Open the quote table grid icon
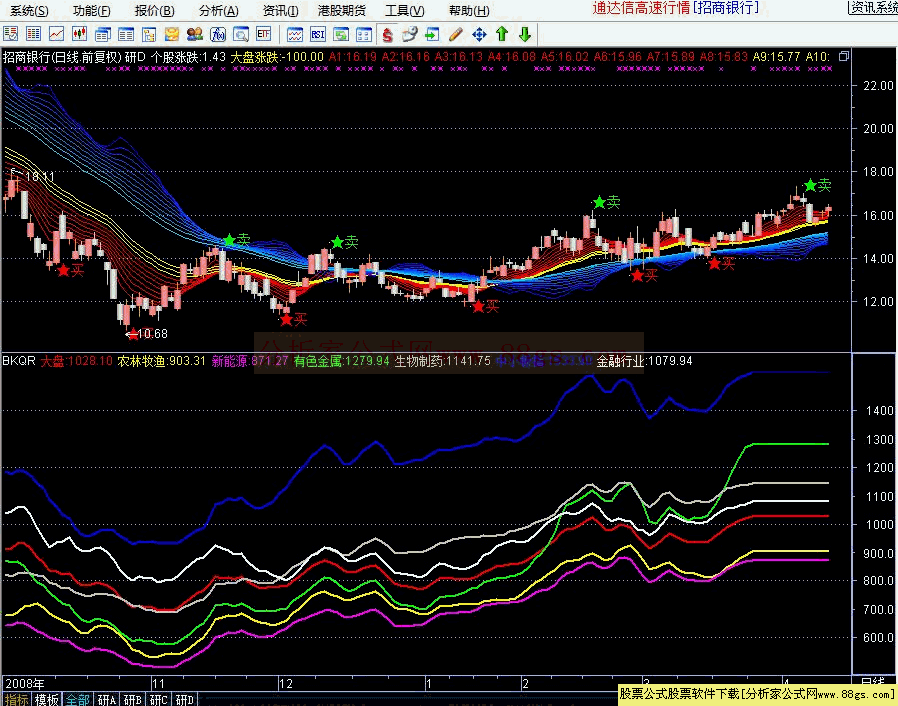Screen dimensions: 898x706 point(33,34)
